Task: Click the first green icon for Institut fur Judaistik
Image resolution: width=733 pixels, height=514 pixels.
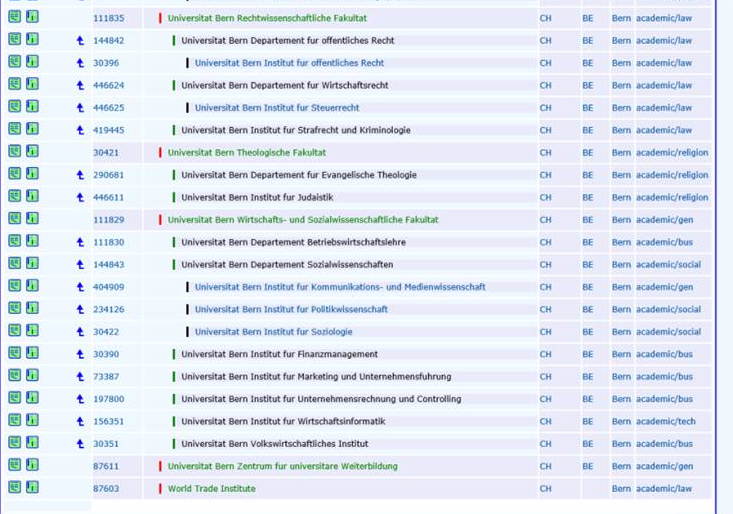Action: 14,196
